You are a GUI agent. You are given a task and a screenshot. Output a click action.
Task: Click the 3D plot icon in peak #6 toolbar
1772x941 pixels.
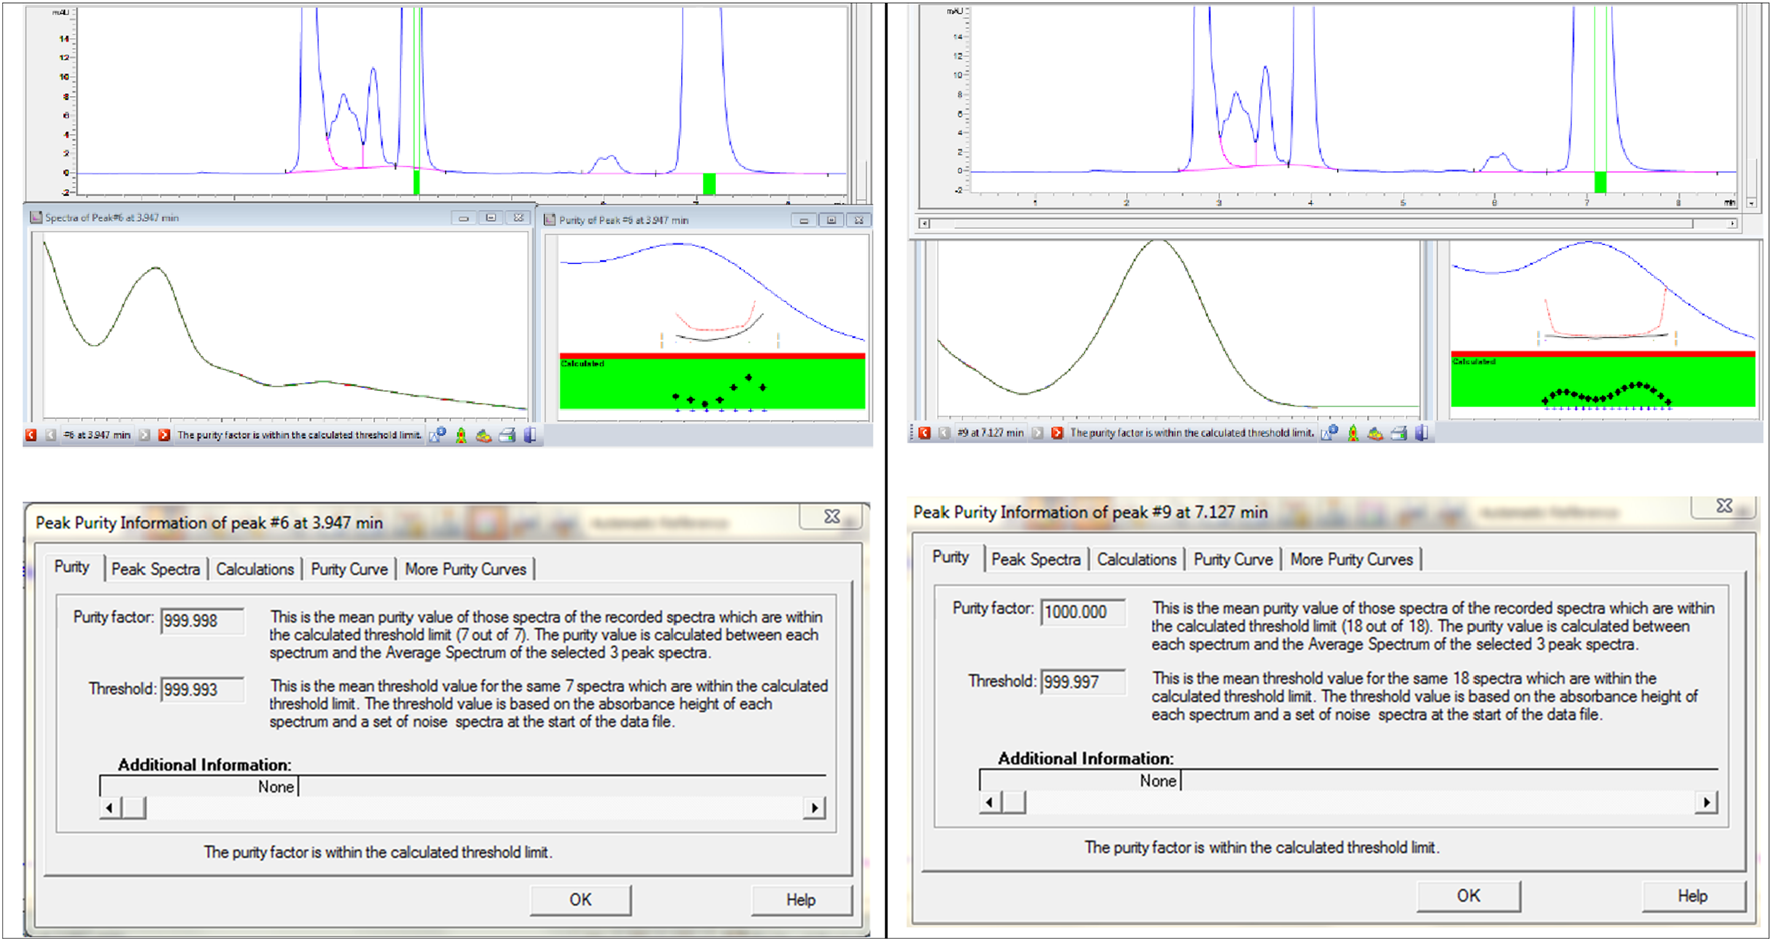pyautogui.click(x=484, y=435)
